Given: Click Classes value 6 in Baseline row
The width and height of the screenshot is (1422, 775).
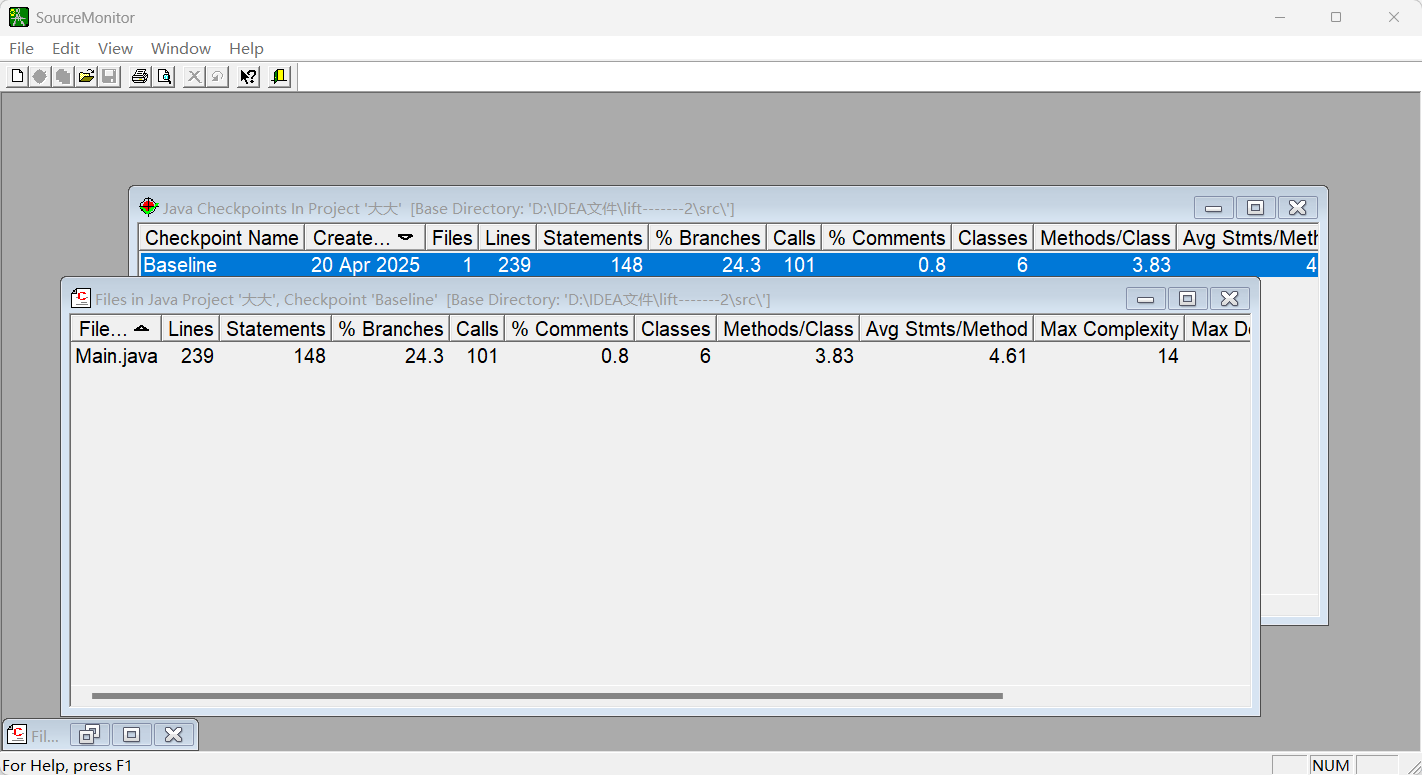Looking at the screenshot, I should (x=1022, y=265).
